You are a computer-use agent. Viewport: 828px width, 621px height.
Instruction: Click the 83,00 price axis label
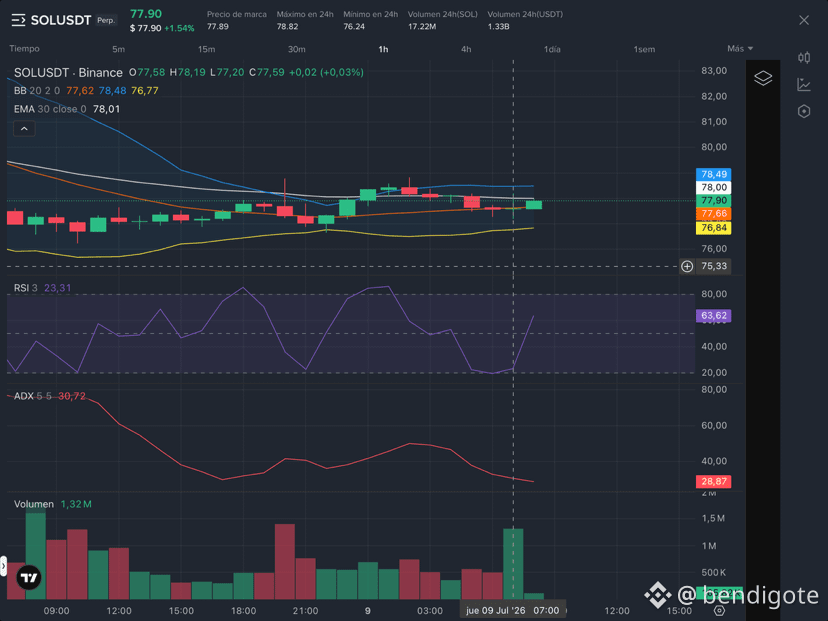[714, 71]
